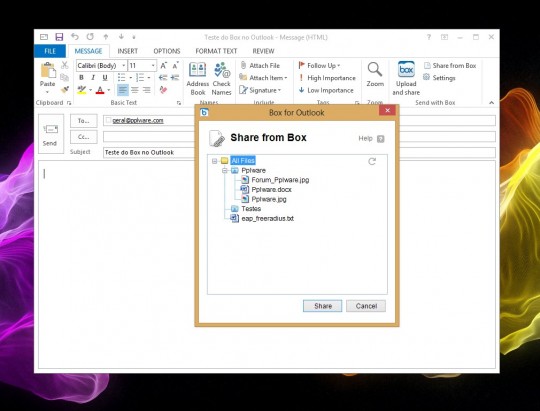Open highlight color dropdown arrow
This screenshot has width=540, height=411.
90,90
